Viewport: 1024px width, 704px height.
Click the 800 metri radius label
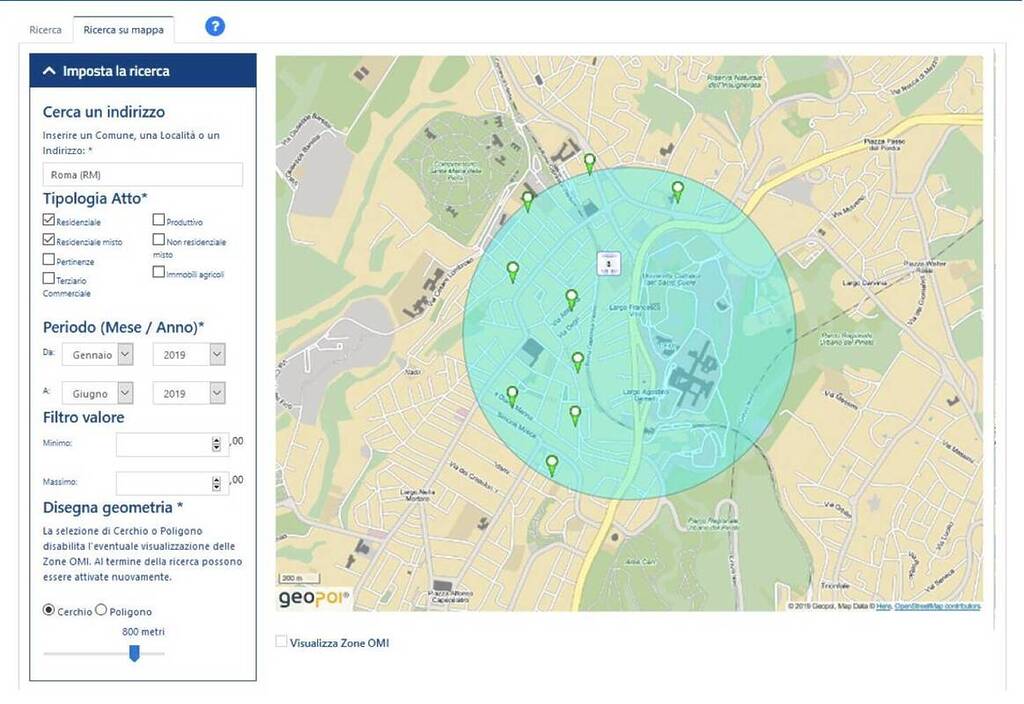143,632
